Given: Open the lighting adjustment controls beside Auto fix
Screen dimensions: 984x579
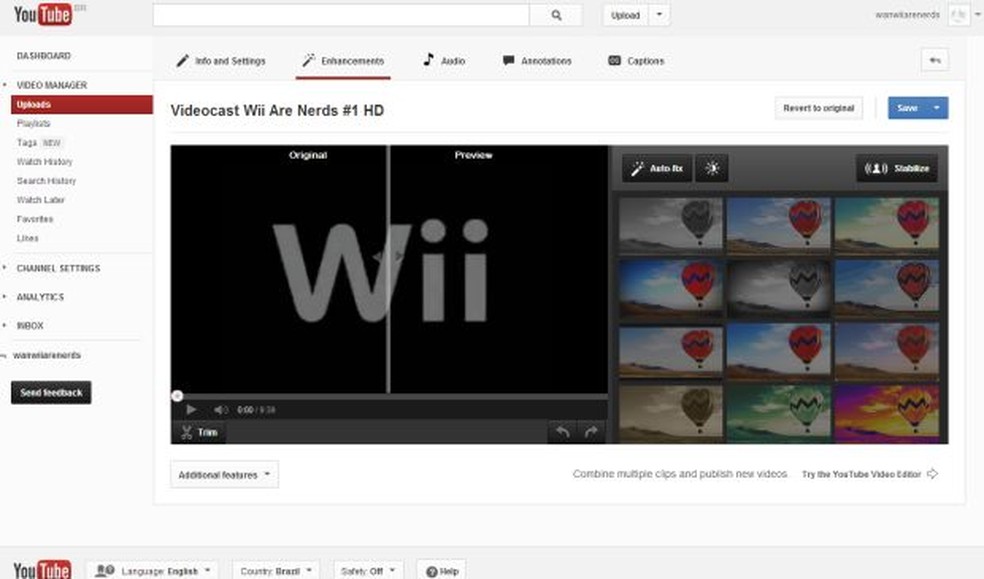Looking at the screenshot, I should point(711,168).
